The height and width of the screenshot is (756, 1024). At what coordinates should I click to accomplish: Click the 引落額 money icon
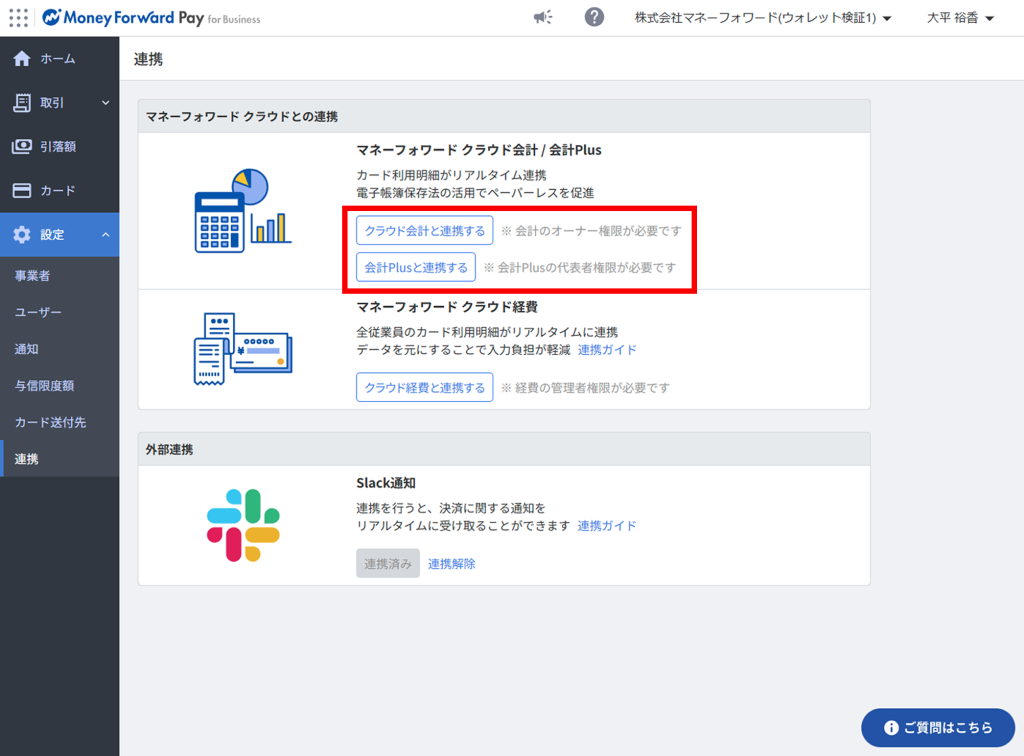pos(22,146)
